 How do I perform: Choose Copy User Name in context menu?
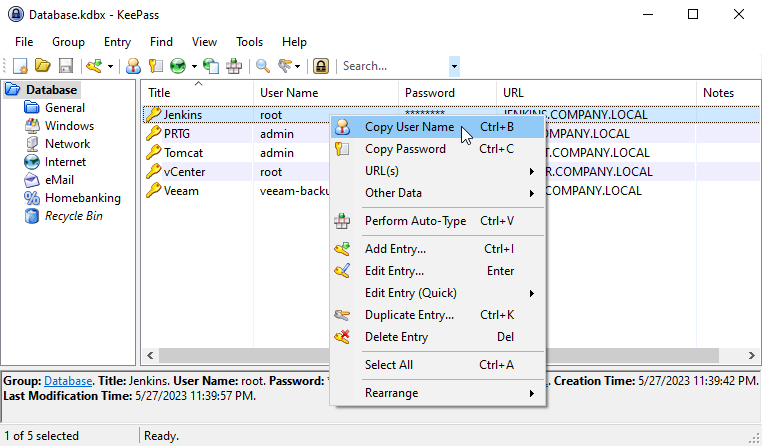437,127
